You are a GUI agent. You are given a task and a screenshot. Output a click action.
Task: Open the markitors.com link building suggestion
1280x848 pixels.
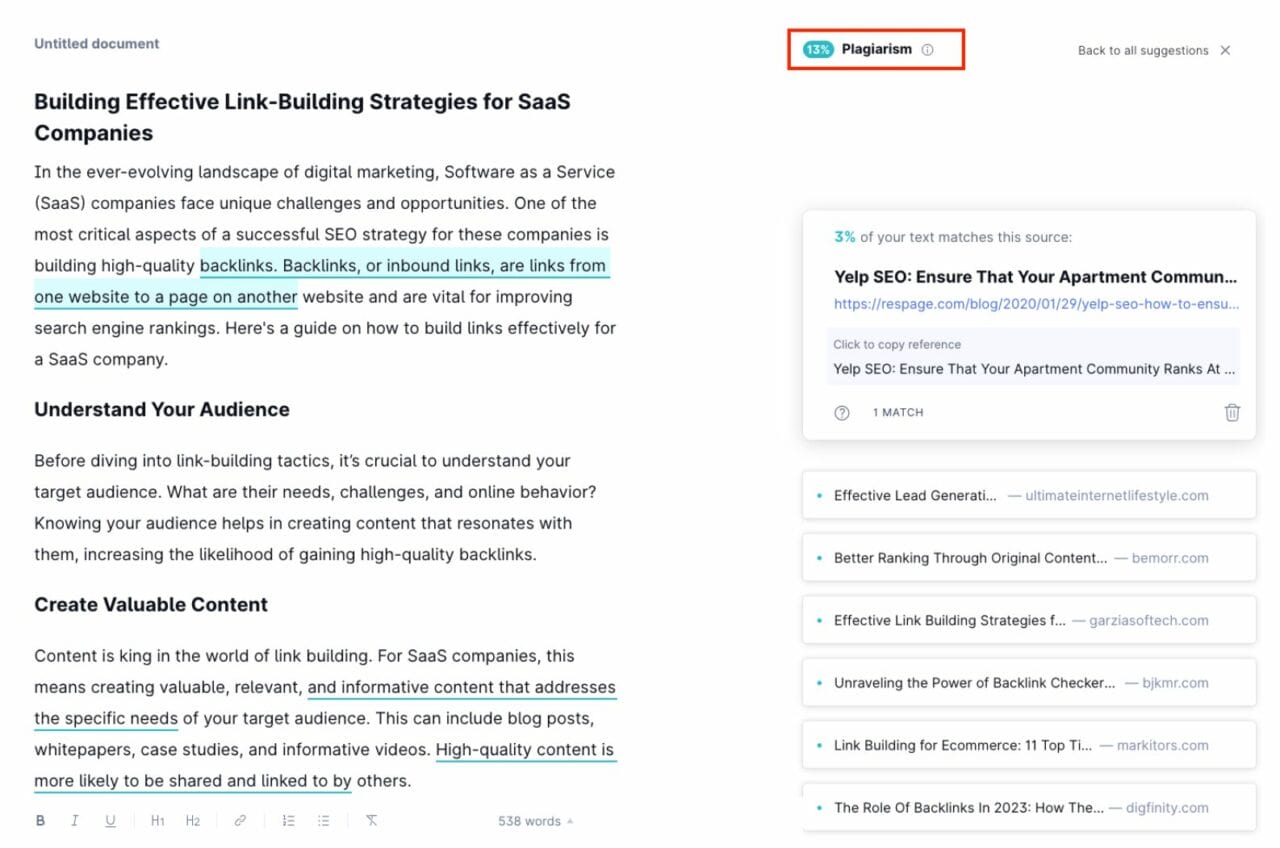click(x=1028, y=745)
